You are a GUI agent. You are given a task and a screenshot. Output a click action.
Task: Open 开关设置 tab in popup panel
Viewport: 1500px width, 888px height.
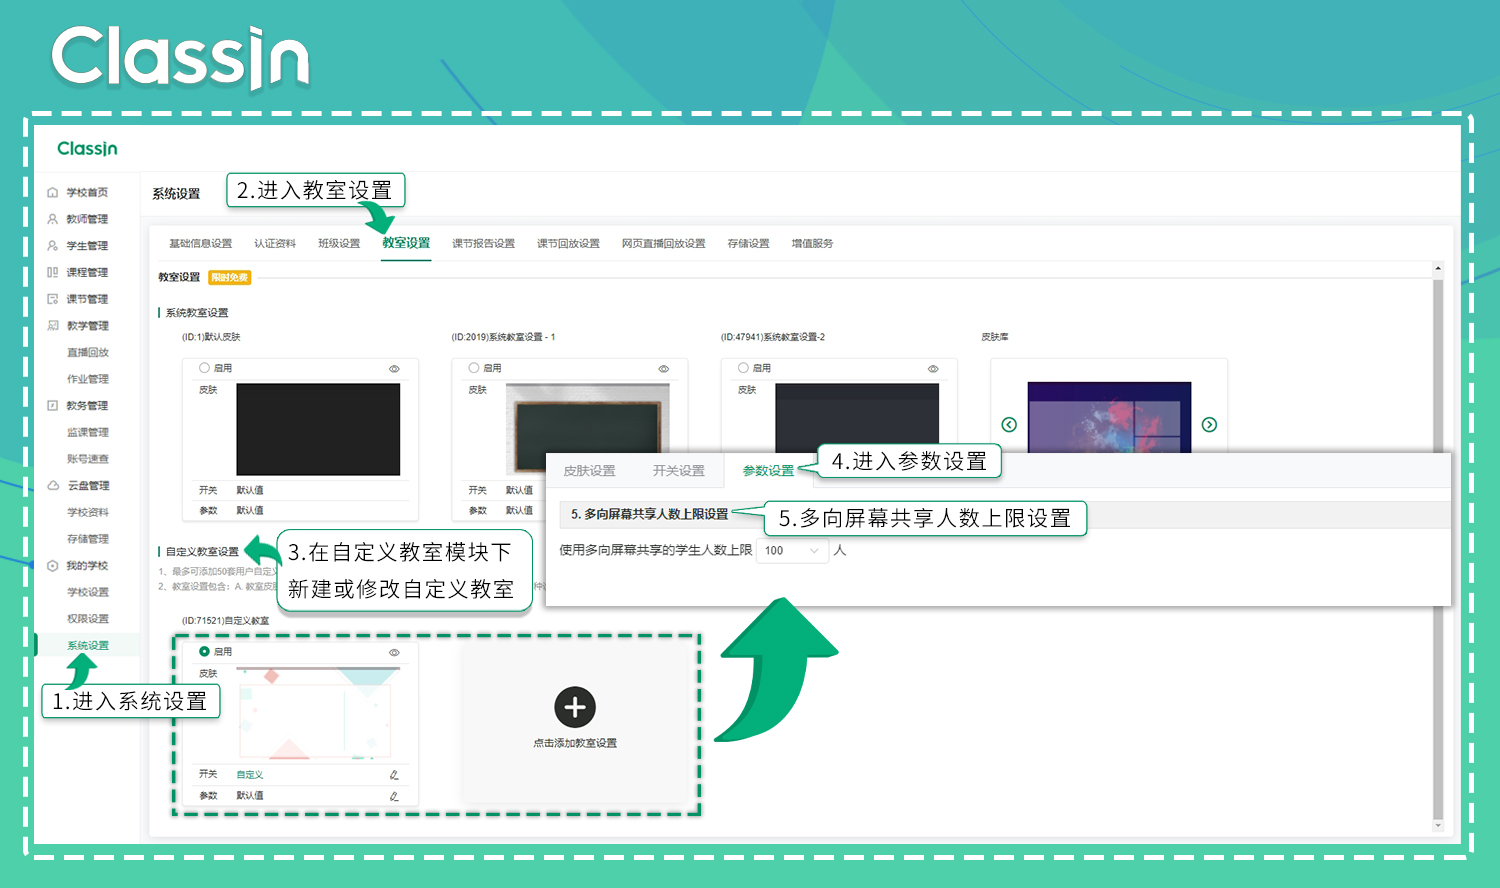(678, 471)
